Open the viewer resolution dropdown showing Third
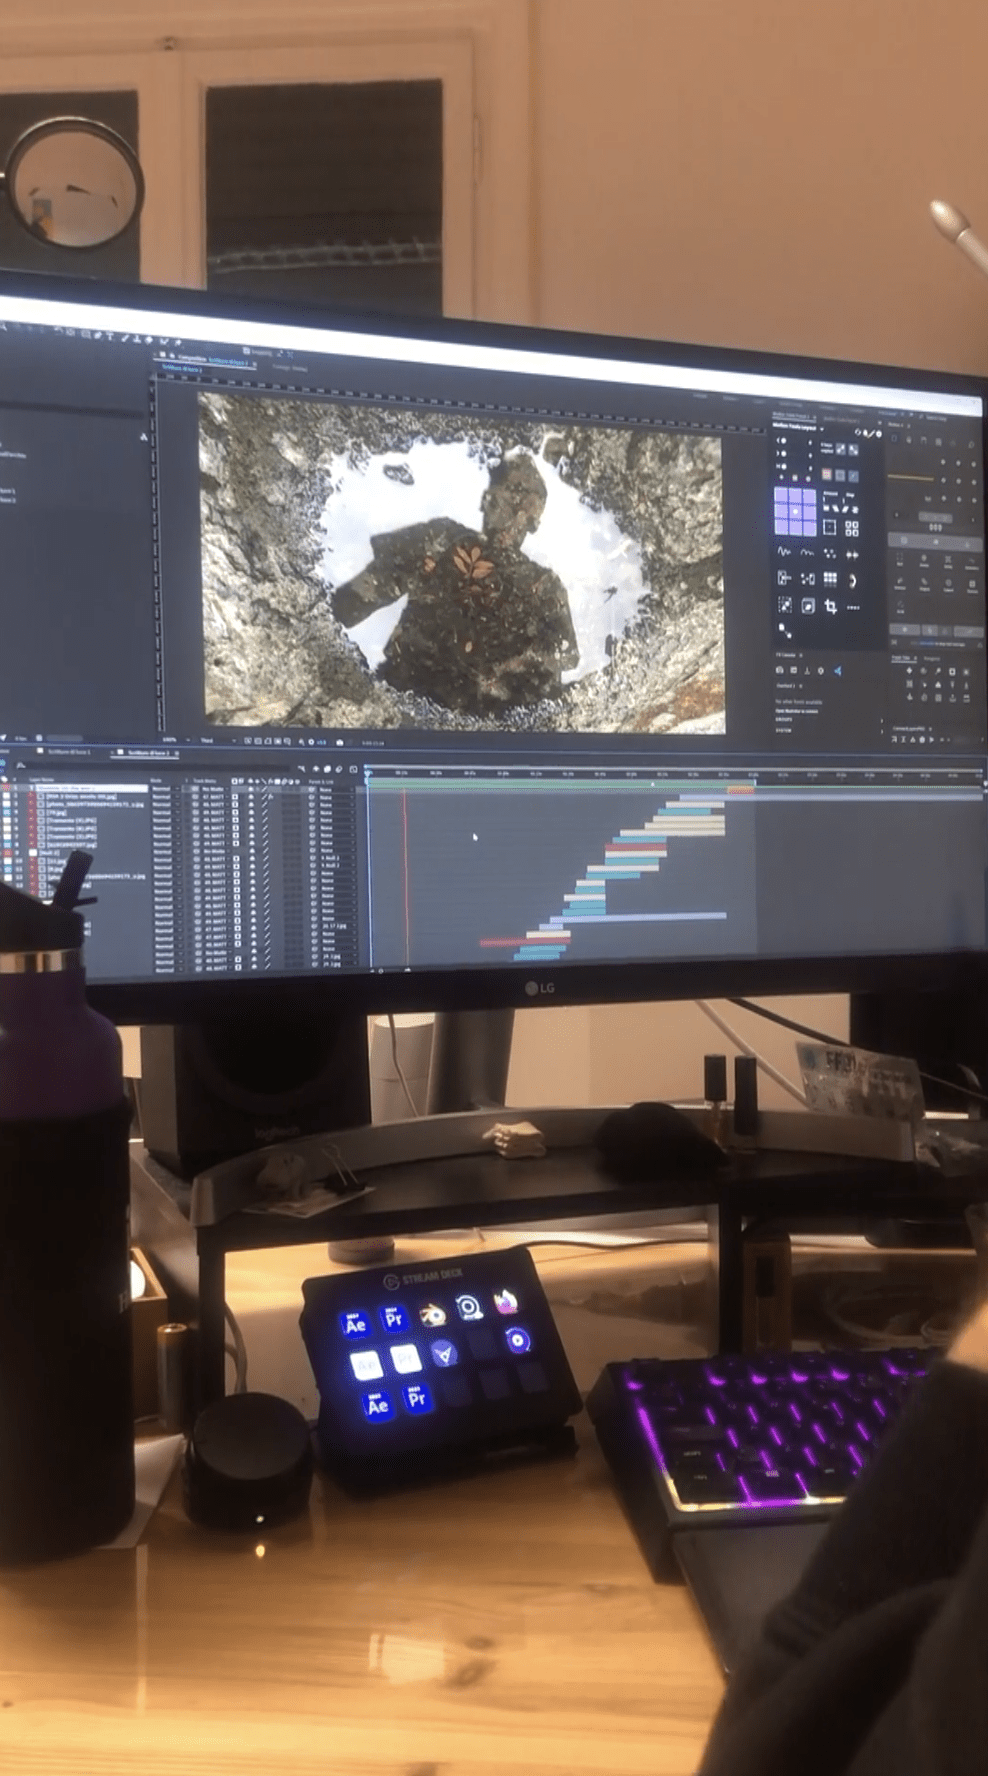The image size is (988, 1776). [x=208, y=741]
